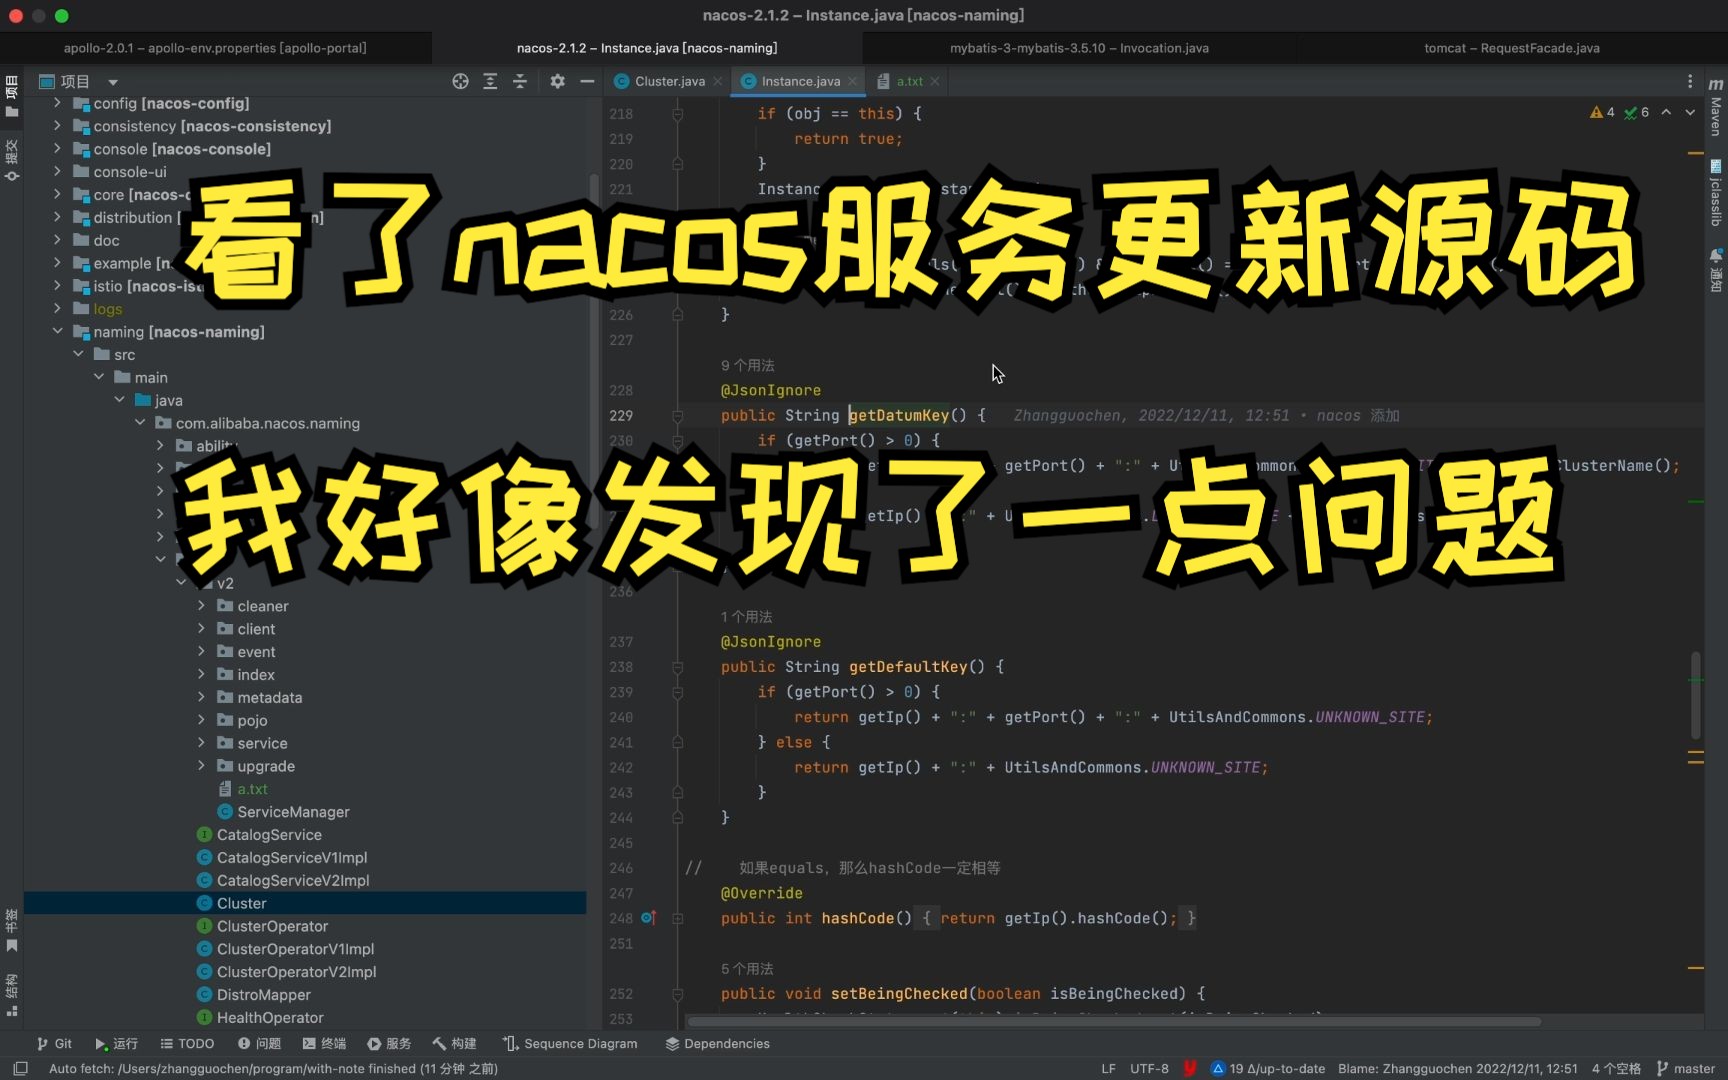Toggle fold marker at getDefaultKey line 238
The width and height of the screenshot is (1728, 1080).
pos(677,667)
